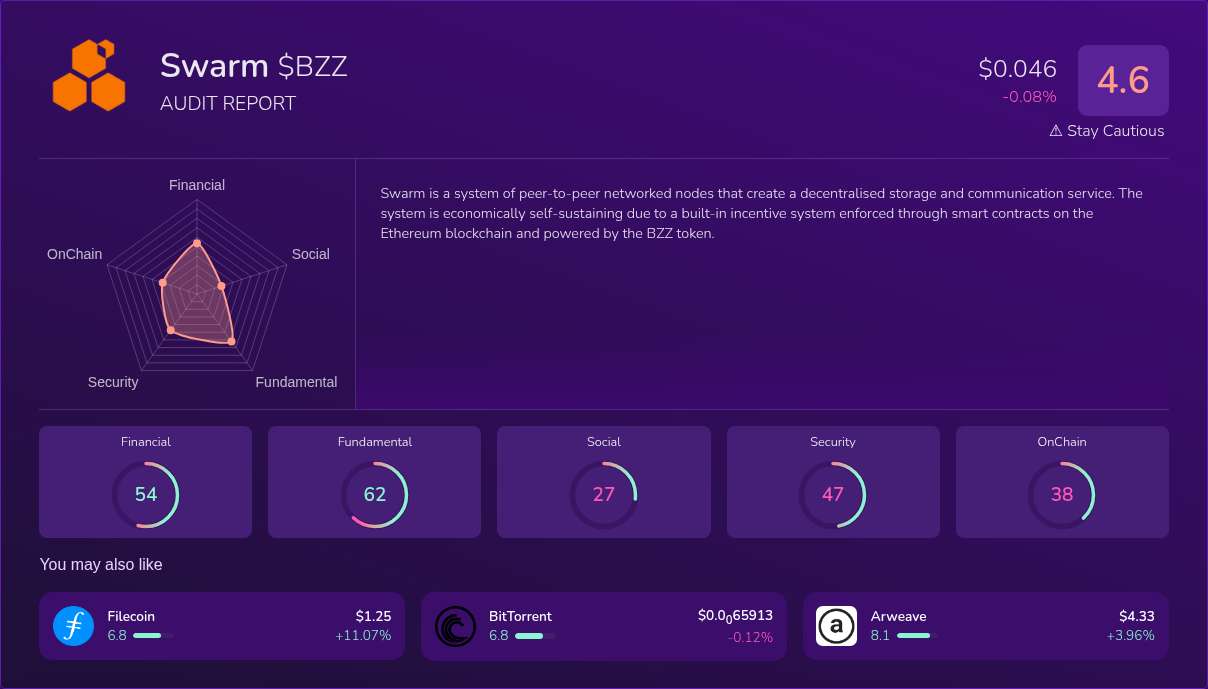Click the Arweave circled-a logo
Viewport: 1208px width, 689px height.
[836, 626]
